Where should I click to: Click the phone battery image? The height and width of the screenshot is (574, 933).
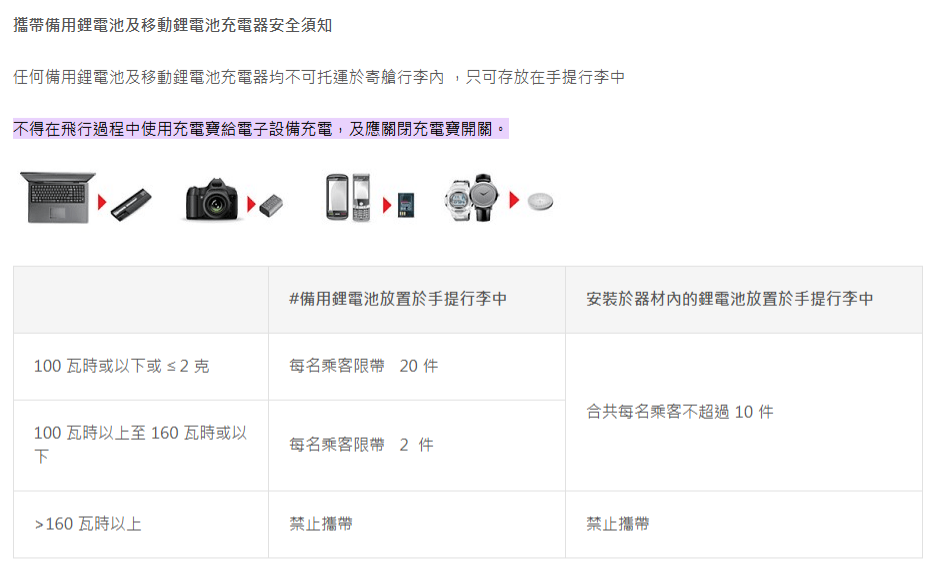(405, 206)
